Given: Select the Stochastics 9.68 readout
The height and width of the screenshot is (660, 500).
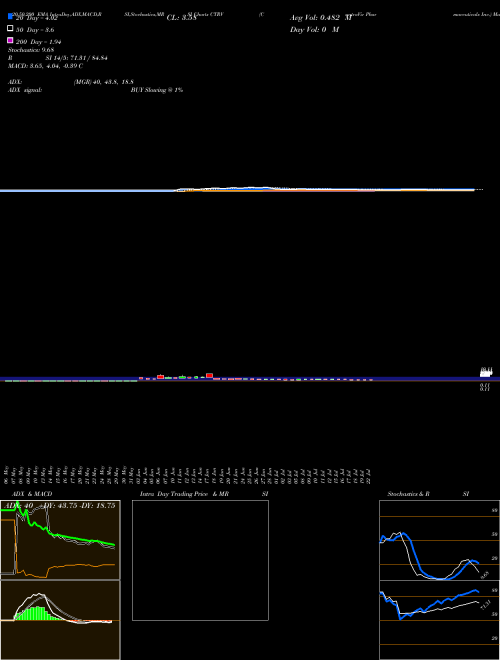Looking at the screenshot, I should 31,50.
